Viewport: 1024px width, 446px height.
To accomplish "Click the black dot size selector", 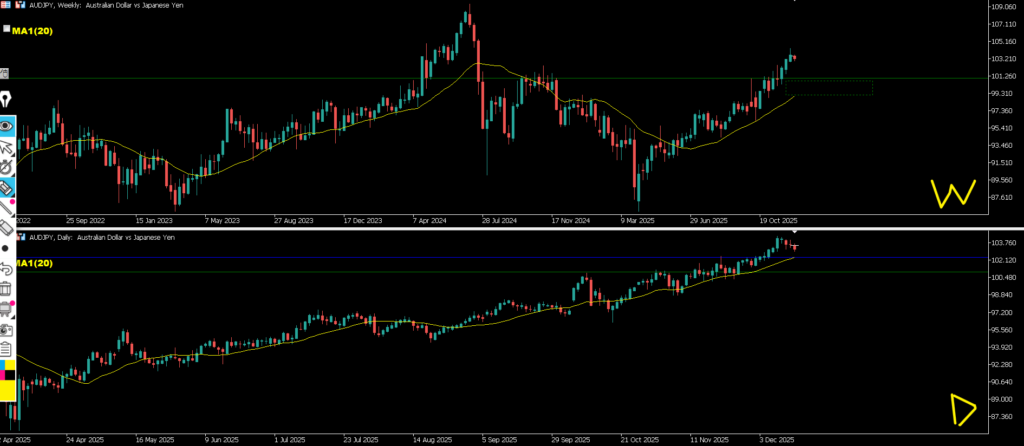I will click(x=6, y=248).
